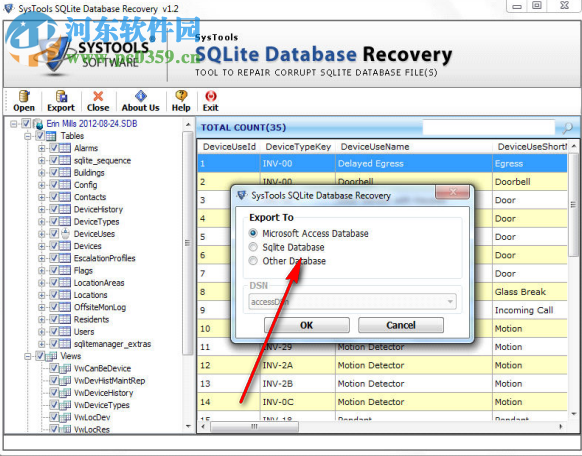Select the VwDeviceHistory view item
The width and height of the screenshot is (582, 456).
[x=103, y=393]
